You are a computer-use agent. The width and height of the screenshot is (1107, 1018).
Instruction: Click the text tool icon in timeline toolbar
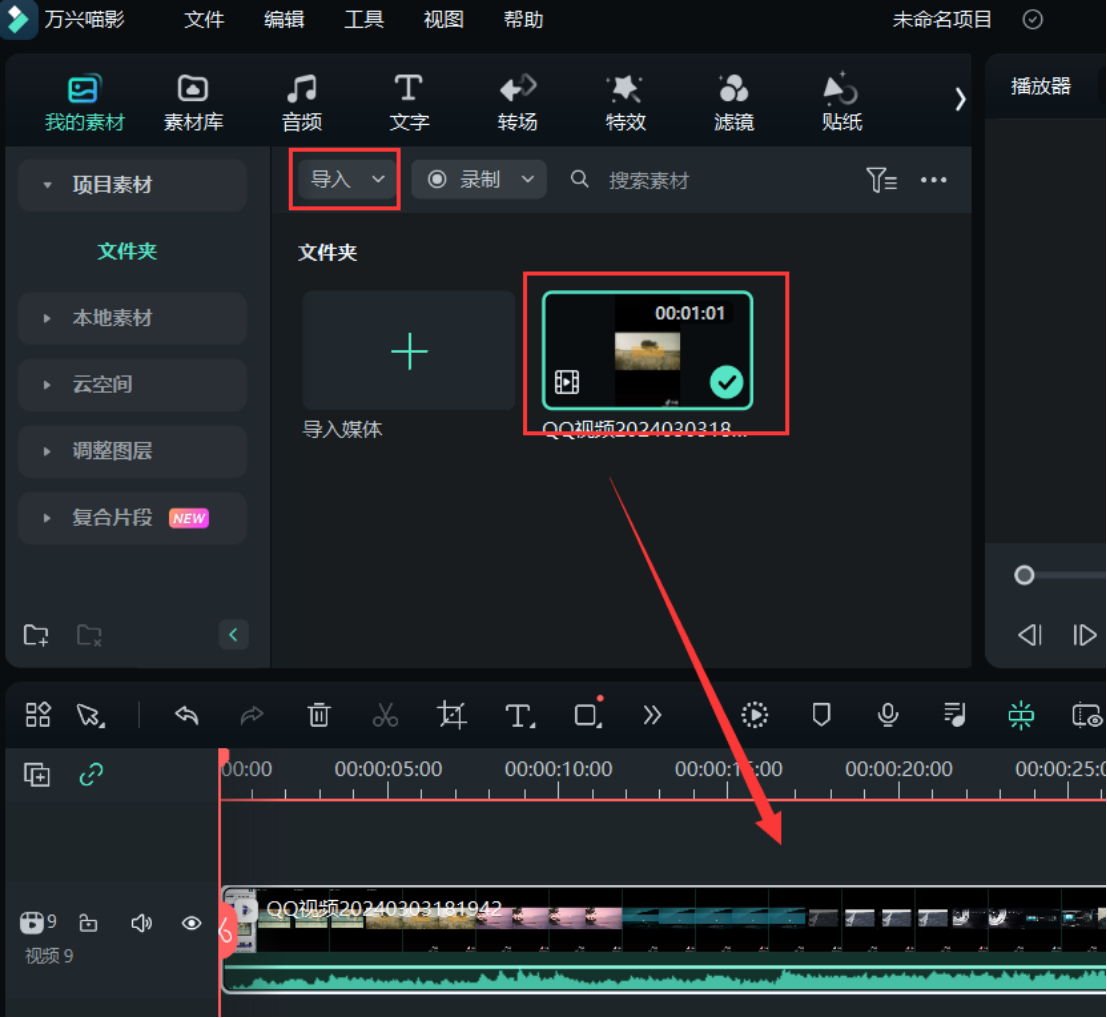tap(518, 715)
